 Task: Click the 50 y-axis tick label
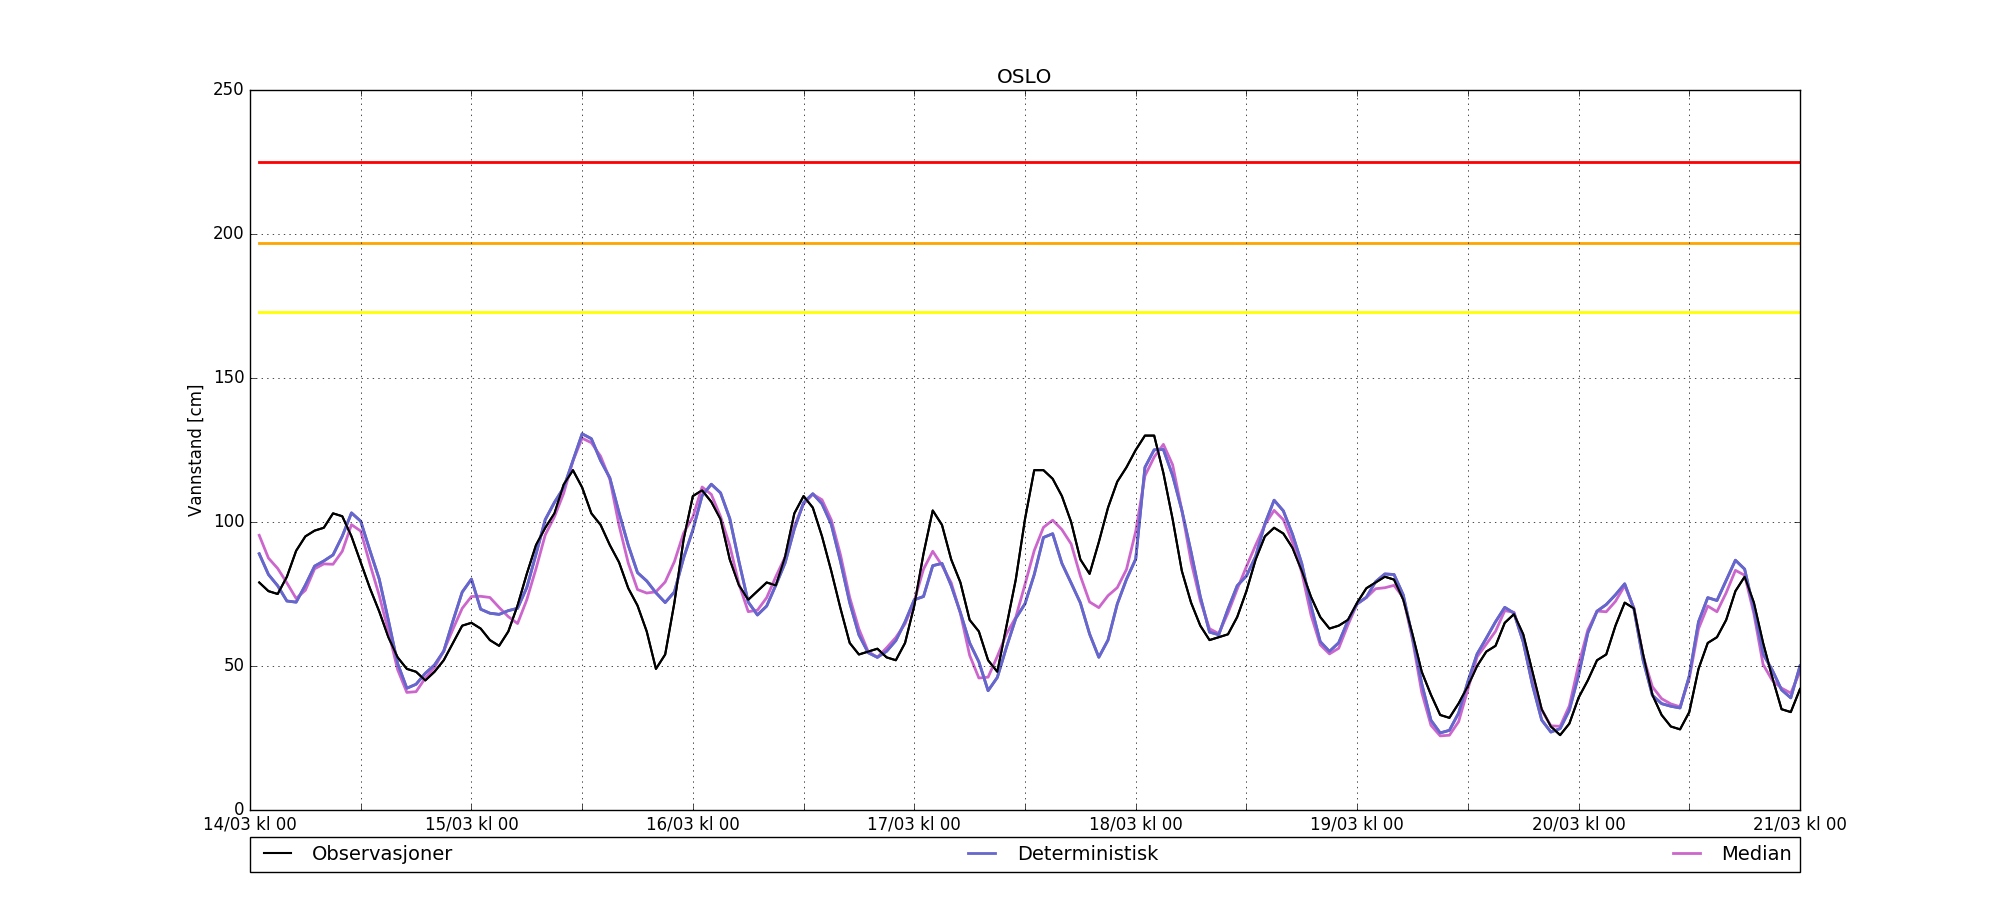coord(232,666)
